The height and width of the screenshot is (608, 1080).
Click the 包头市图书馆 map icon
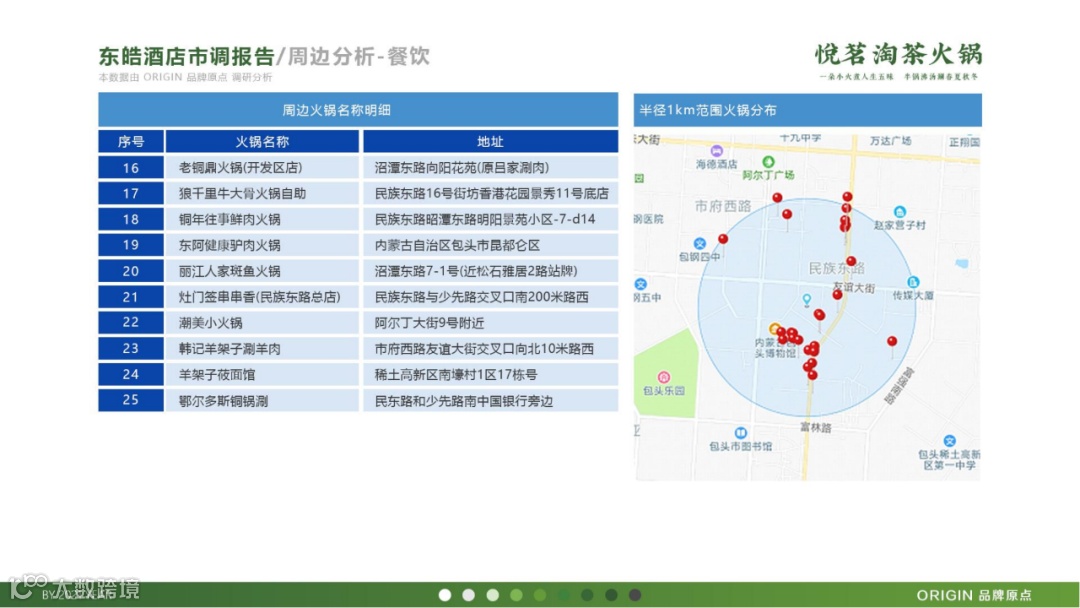click(740, 433)
